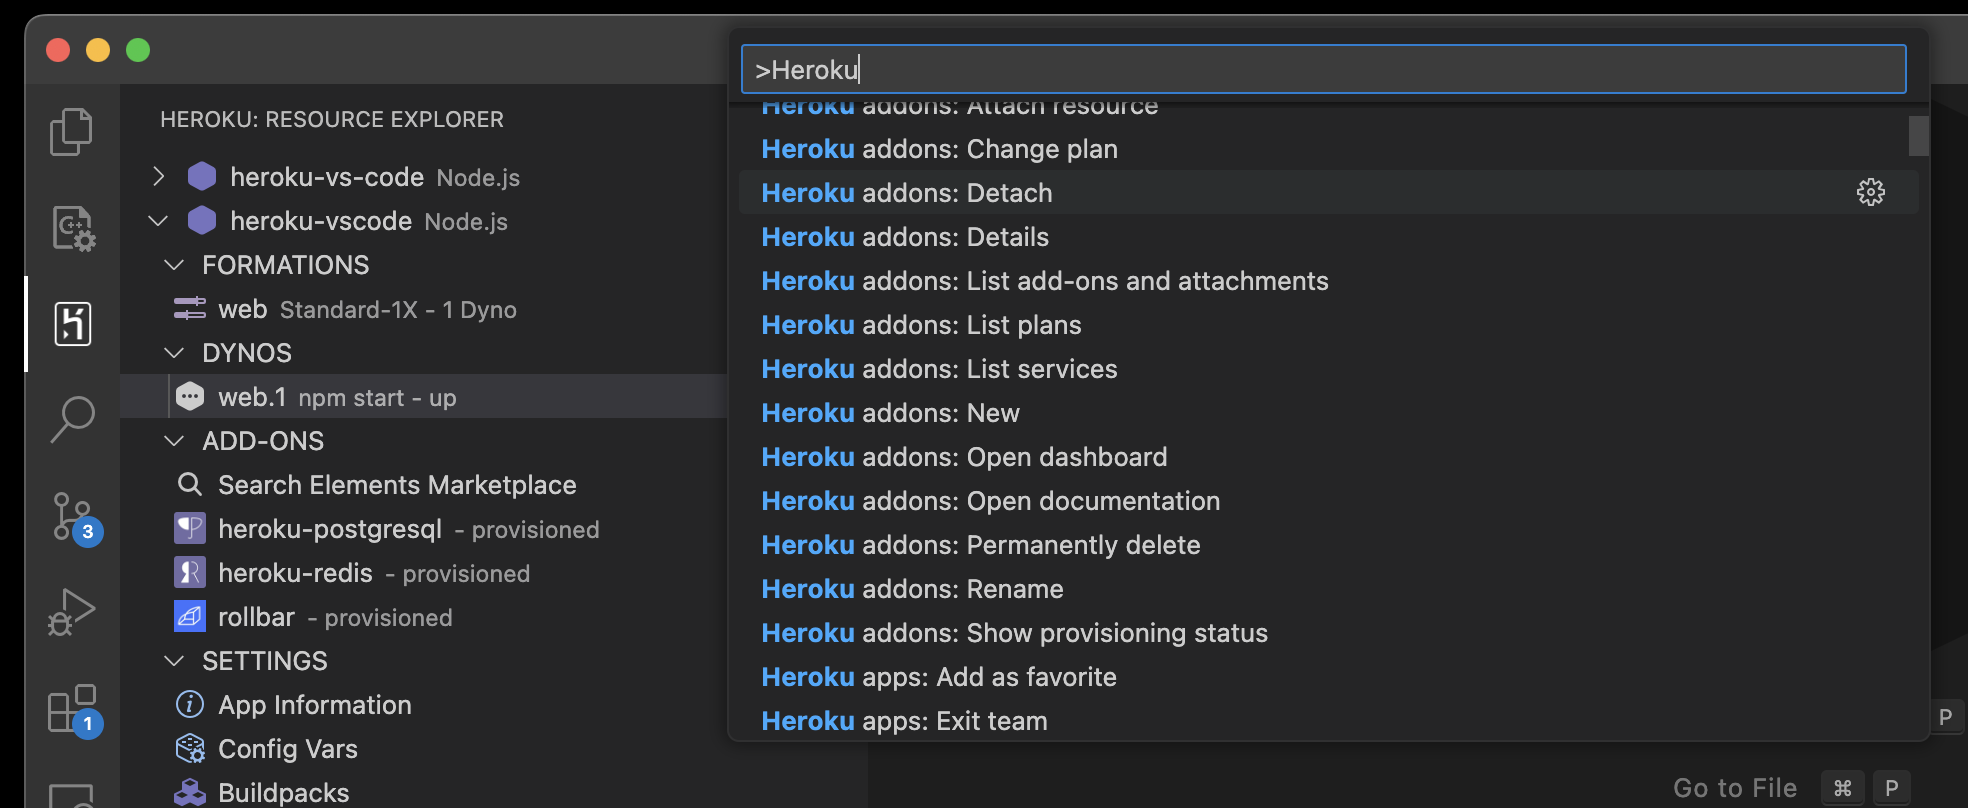
Task: Focus the command palette input with >Heroku
Action: point(1323,69)
